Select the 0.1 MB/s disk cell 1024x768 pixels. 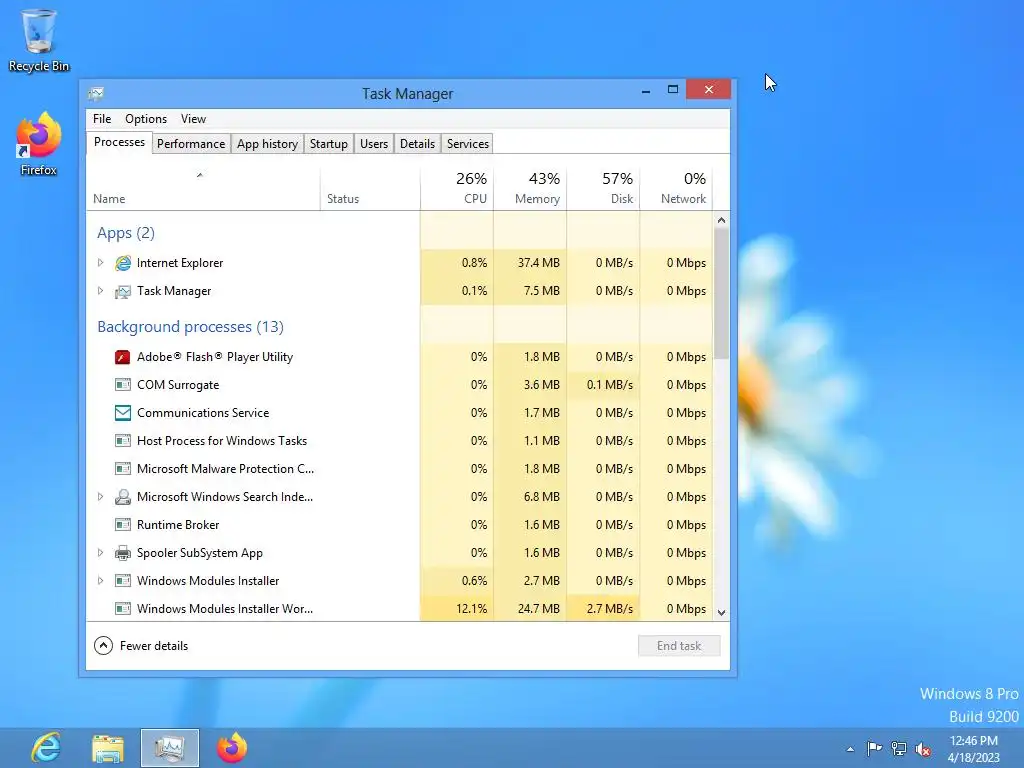[603, 385]
